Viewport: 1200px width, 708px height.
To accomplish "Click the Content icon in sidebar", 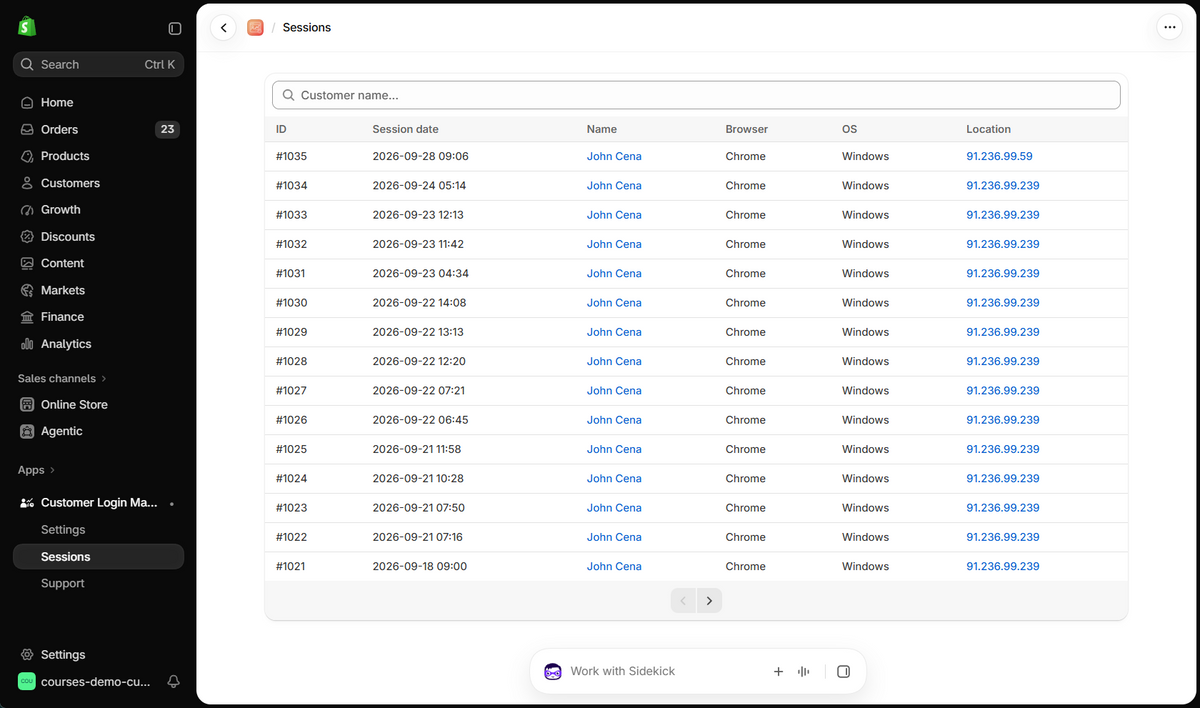I will pos(27,263).
